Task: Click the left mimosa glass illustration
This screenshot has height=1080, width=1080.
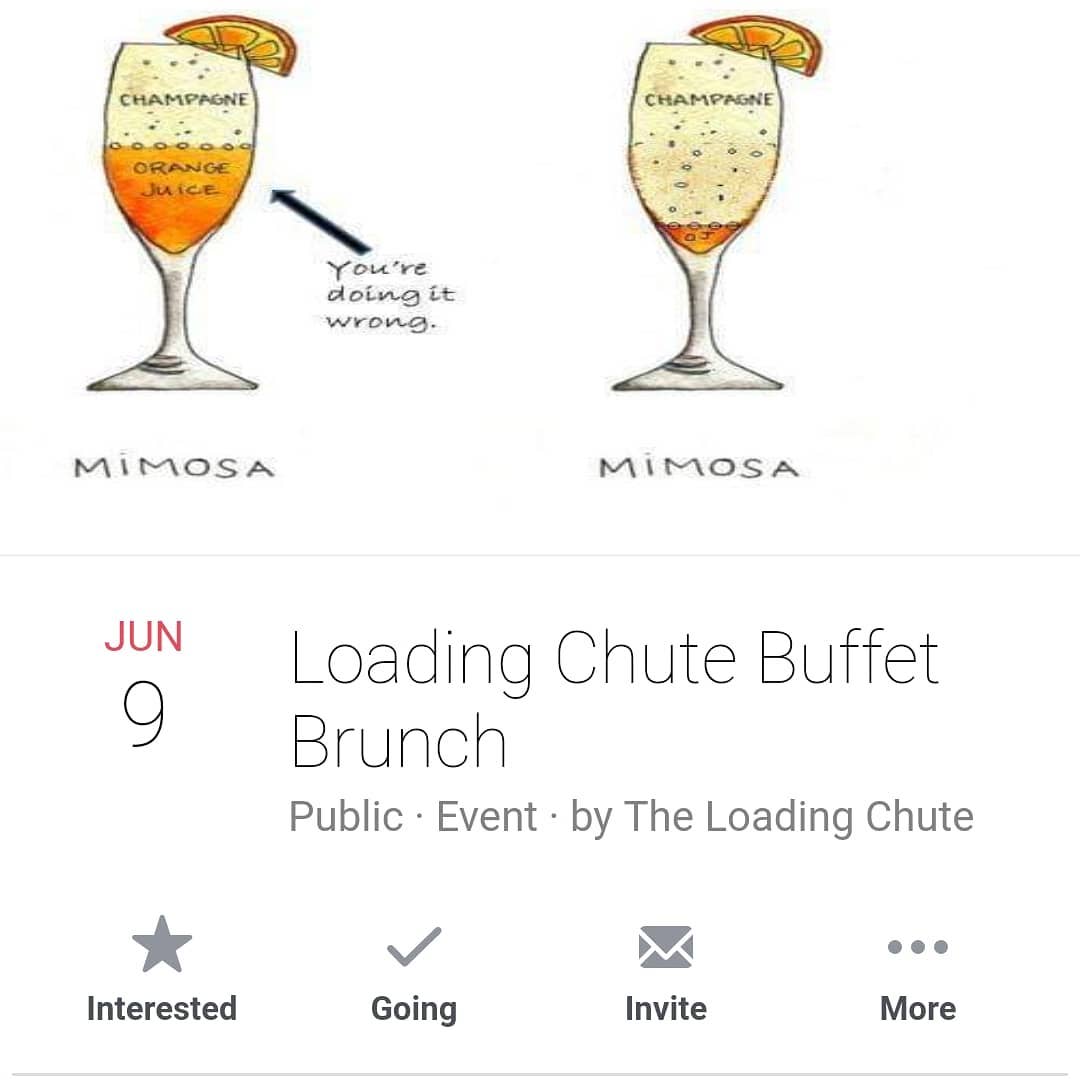Action: [185, 207]
